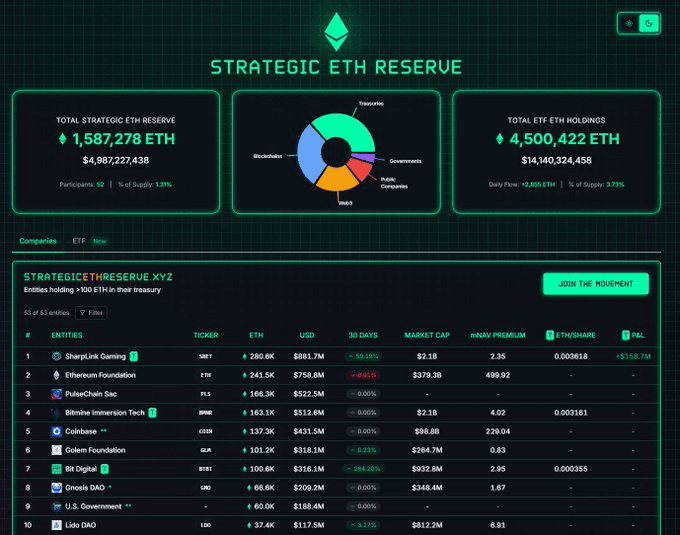Sort table by 30 Days column
The height and width of the screenshot is (535, 680).
(x=363, y=335)
